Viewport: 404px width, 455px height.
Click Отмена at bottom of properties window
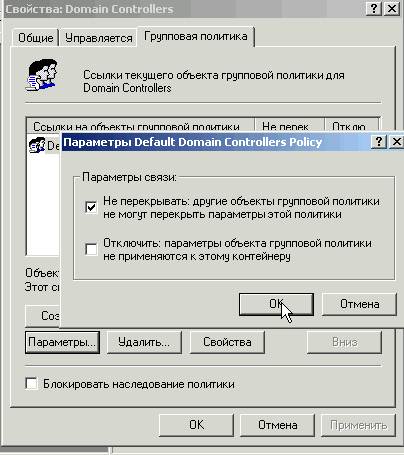pos(278,425)
